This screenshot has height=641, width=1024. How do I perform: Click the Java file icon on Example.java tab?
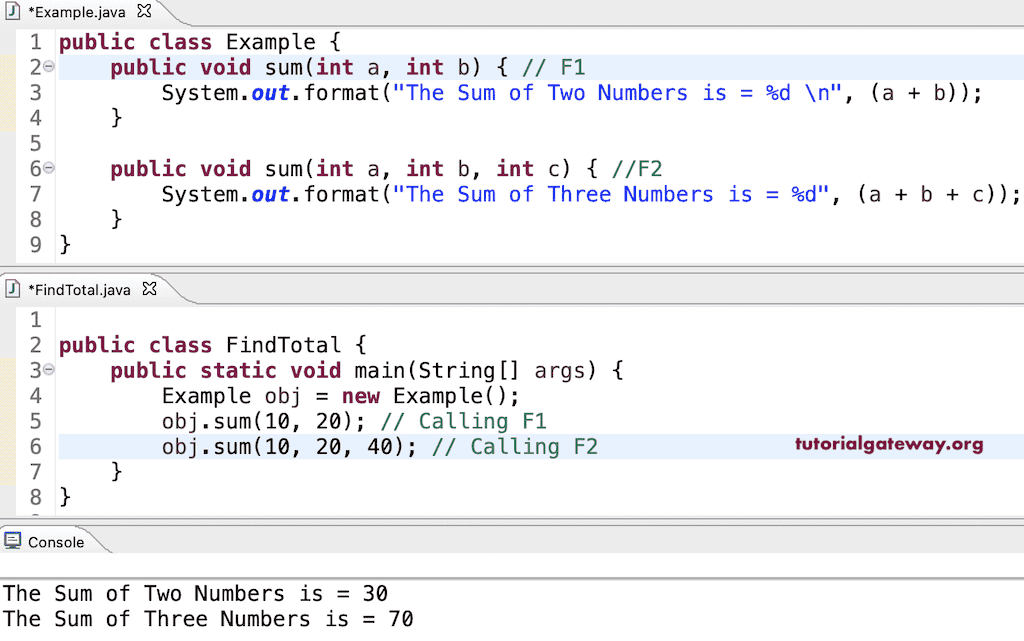[x=12, y=12]
